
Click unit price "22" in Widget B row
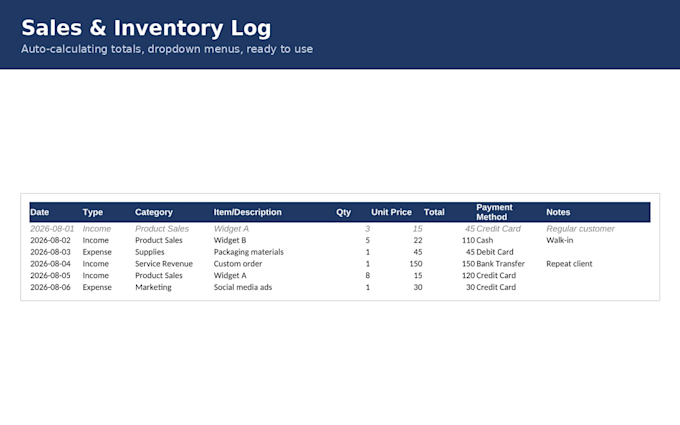click(418, 240)
